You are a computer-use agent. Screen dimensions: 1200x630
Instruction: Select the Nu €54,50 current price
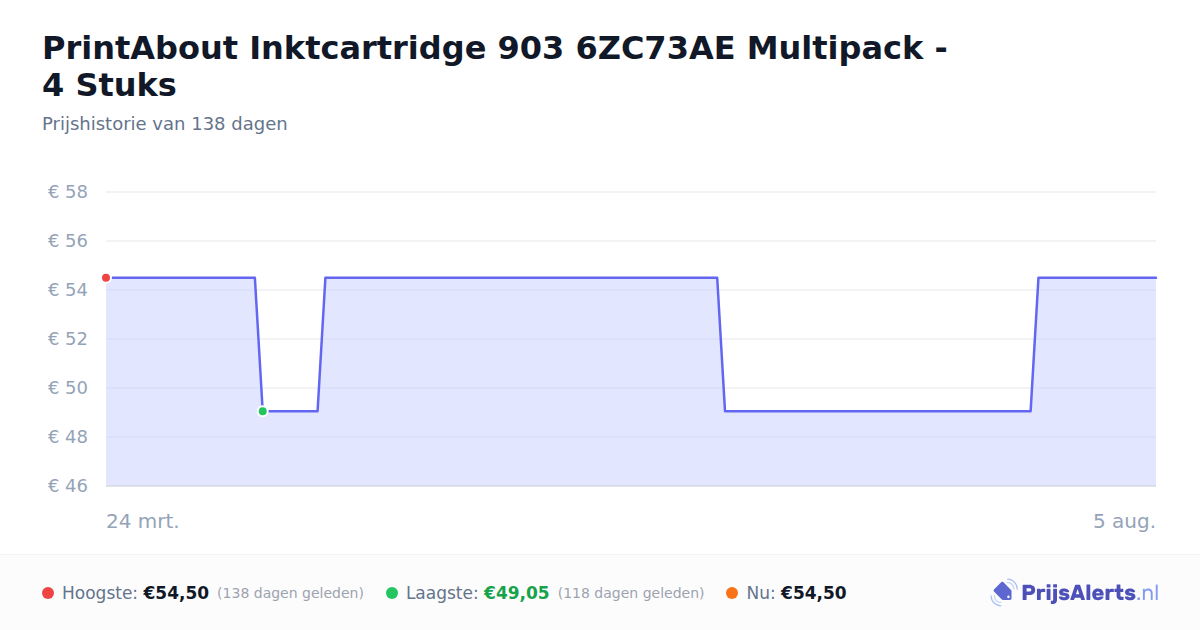click(813, 593)
